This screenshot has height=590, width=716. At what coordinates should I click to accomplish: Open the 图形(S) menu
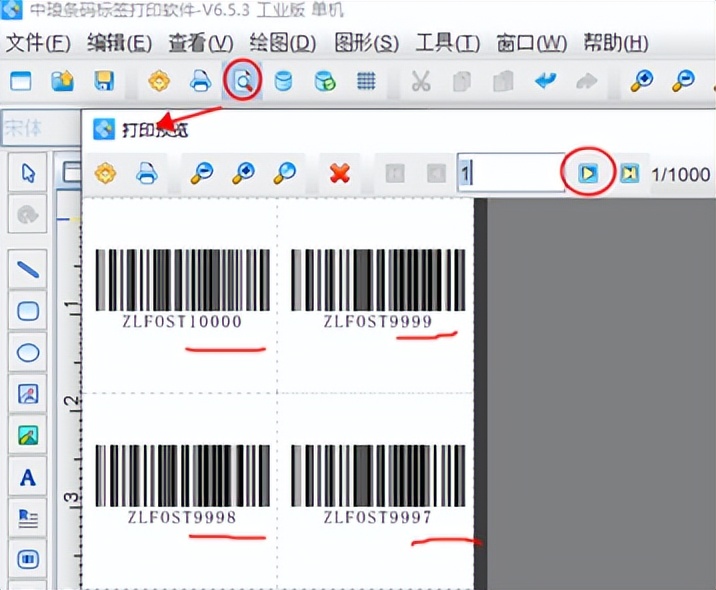click(x=367, y=43)
